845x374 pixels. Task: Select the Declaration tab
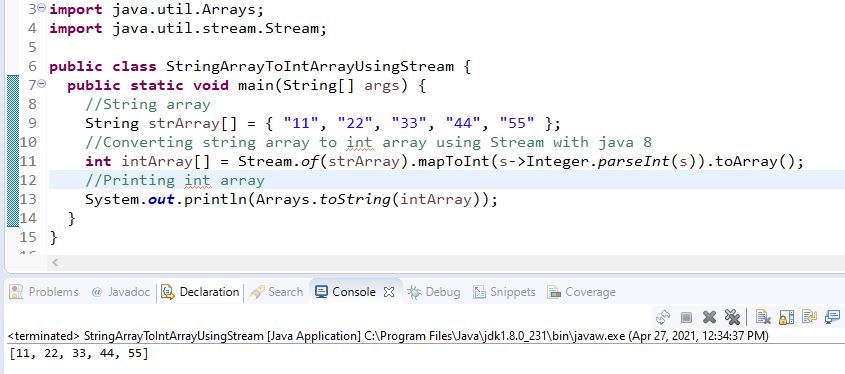[x=200, y=292]
